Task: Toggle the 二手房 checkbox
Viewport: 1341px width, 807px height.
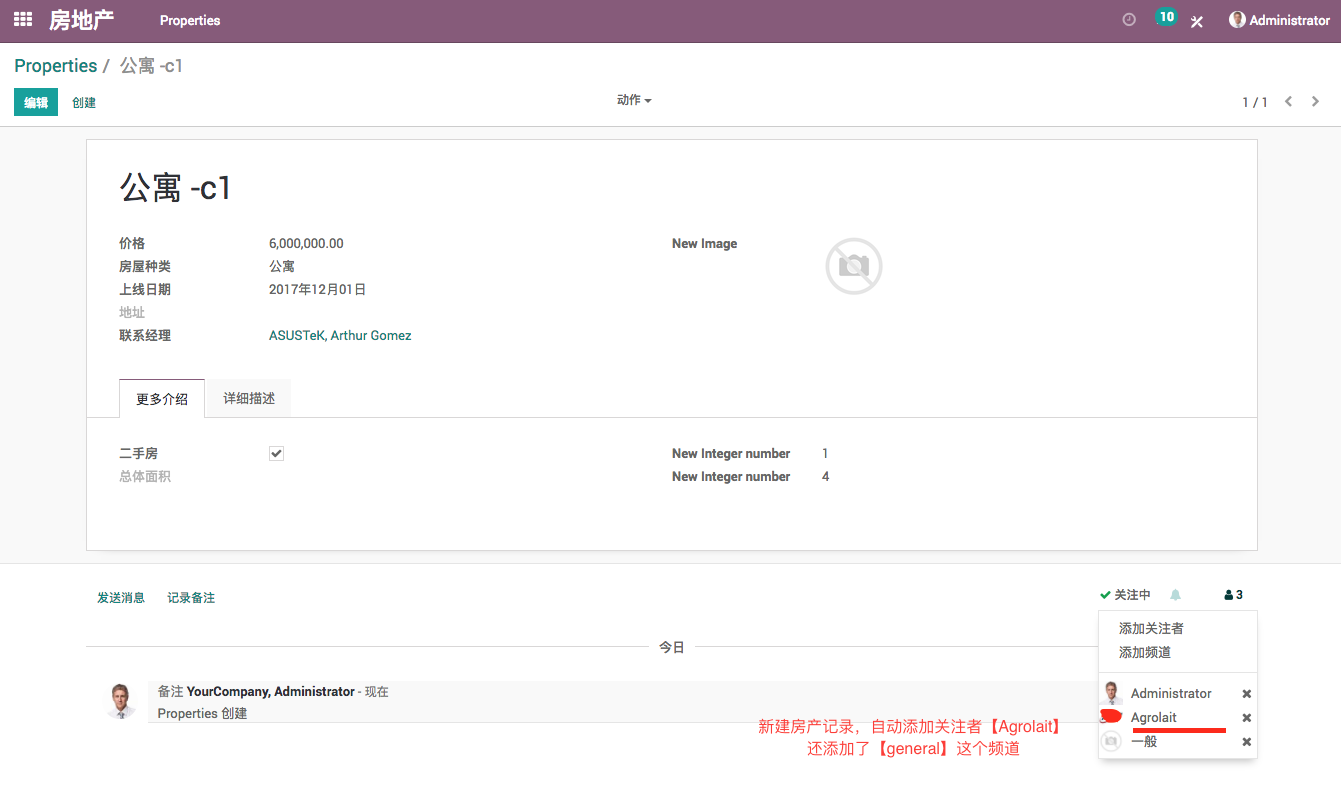Action: [x=276, y=454]
